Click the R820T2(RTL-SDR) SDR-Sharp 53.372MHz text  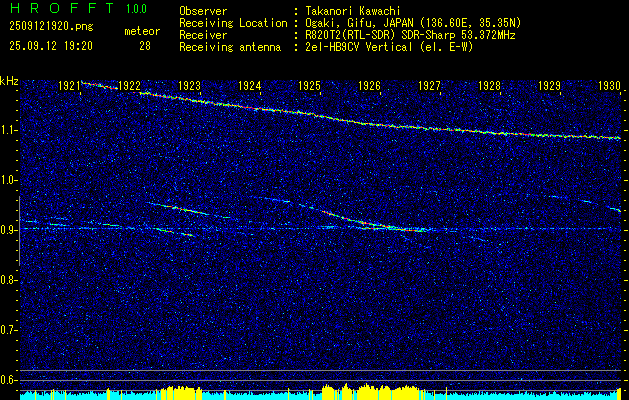pos(410,35)
